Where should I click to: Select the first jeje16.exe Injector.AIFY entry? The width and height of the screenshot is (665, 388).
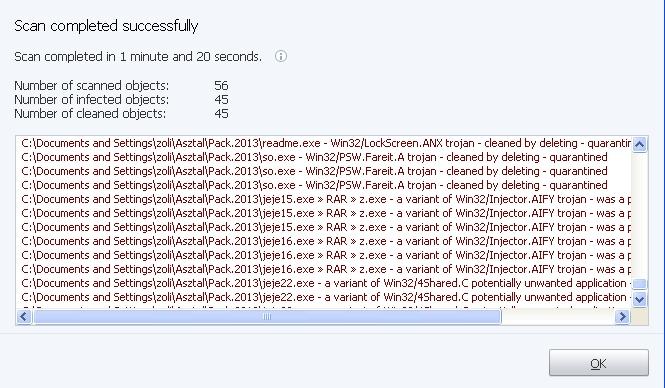tap(326, 241)
